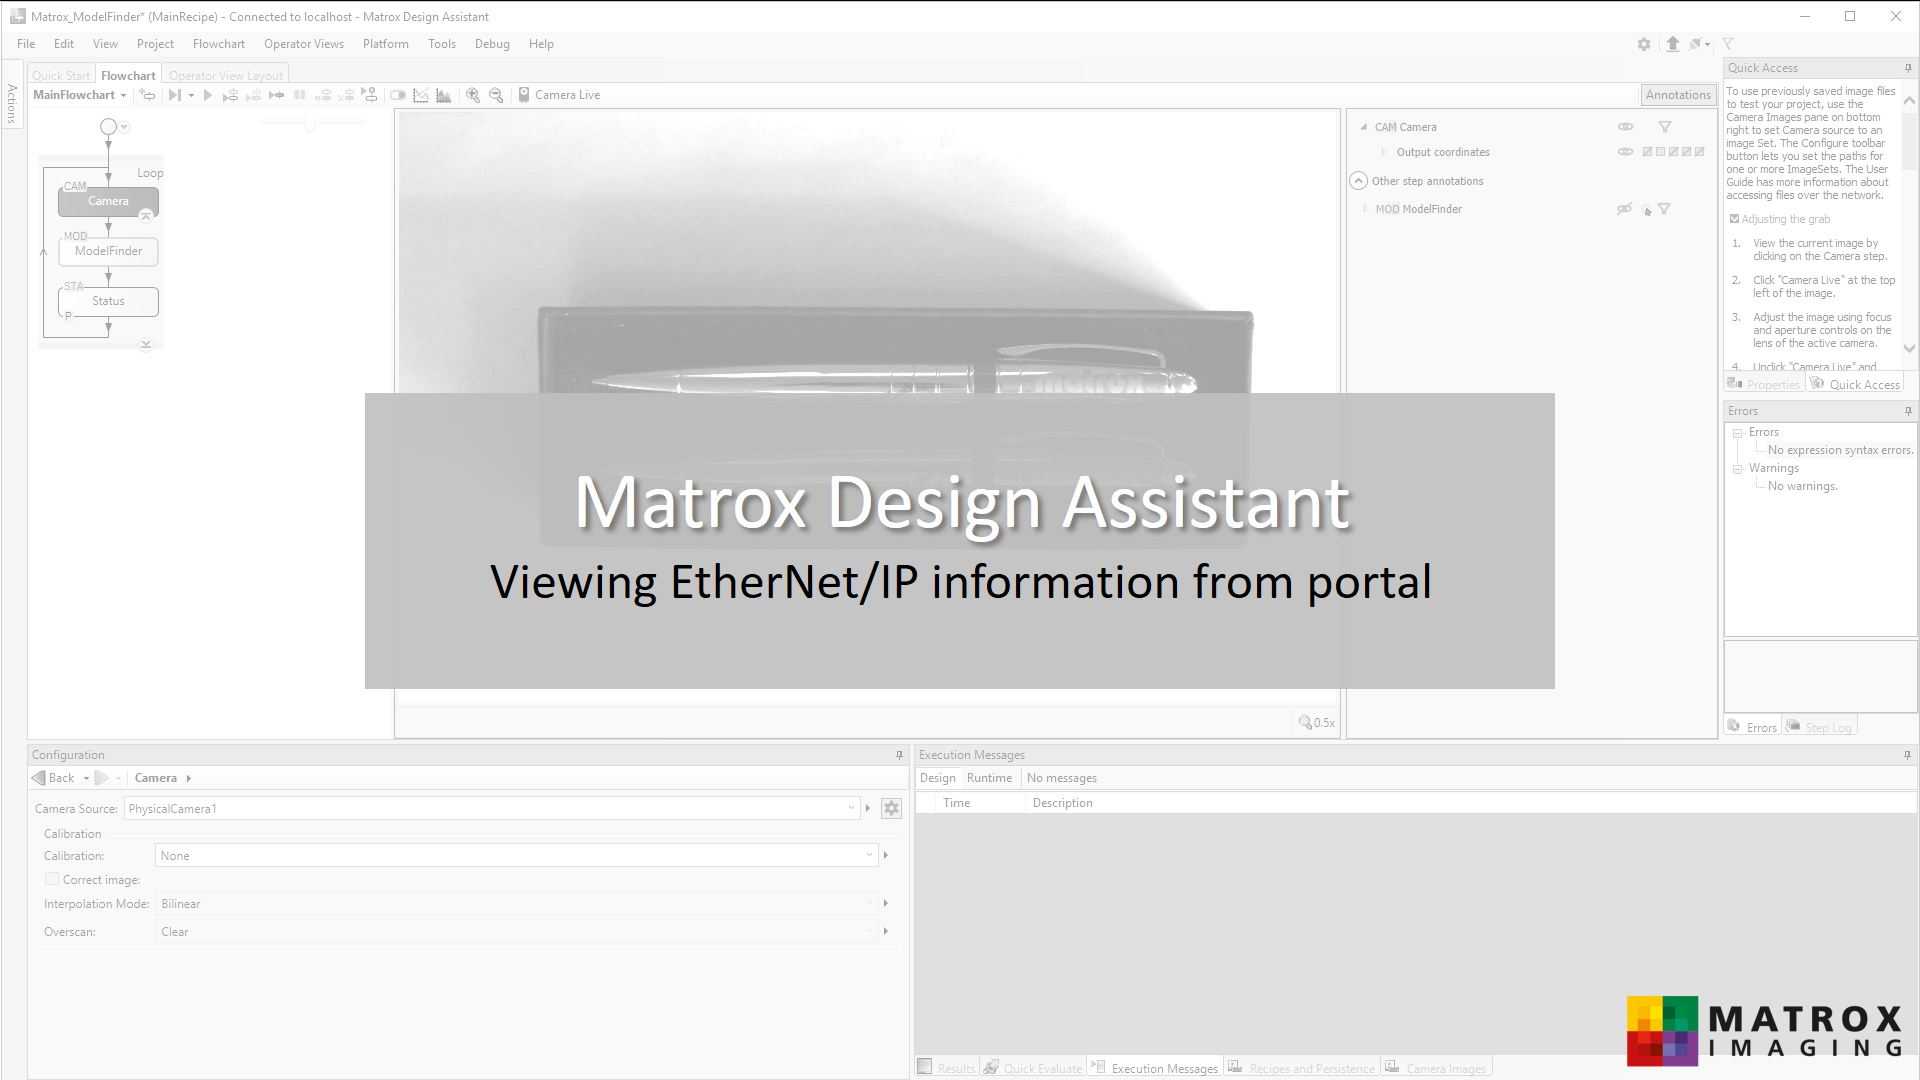Click the toggle switch icon in flowchart toolbar
Viewport: 1920px width, 1080px height.
[398, 95]
